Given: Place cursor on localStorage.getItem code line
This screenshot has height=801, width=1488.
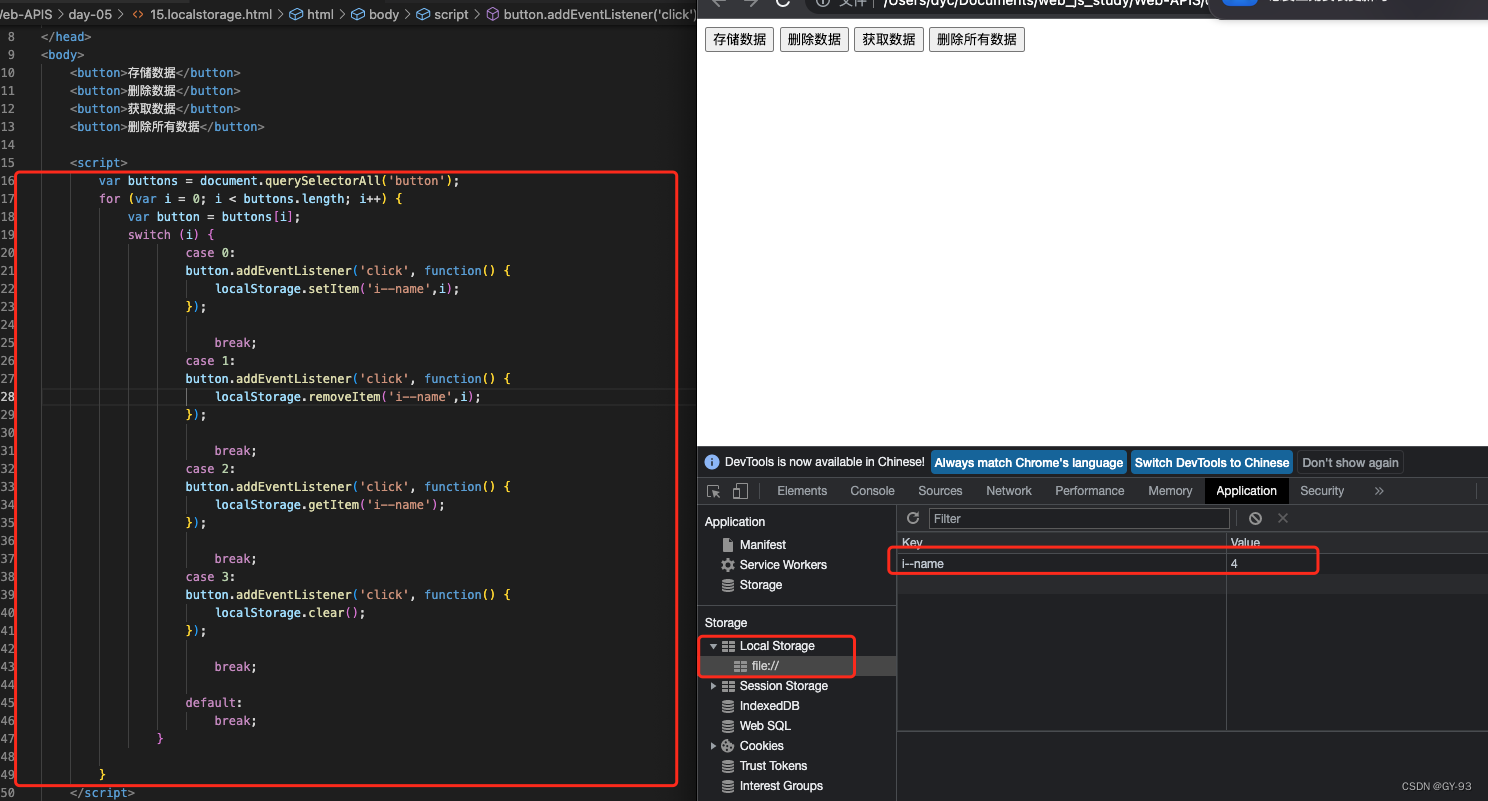Looking at the screenshot, I should (x=330, y=505).
